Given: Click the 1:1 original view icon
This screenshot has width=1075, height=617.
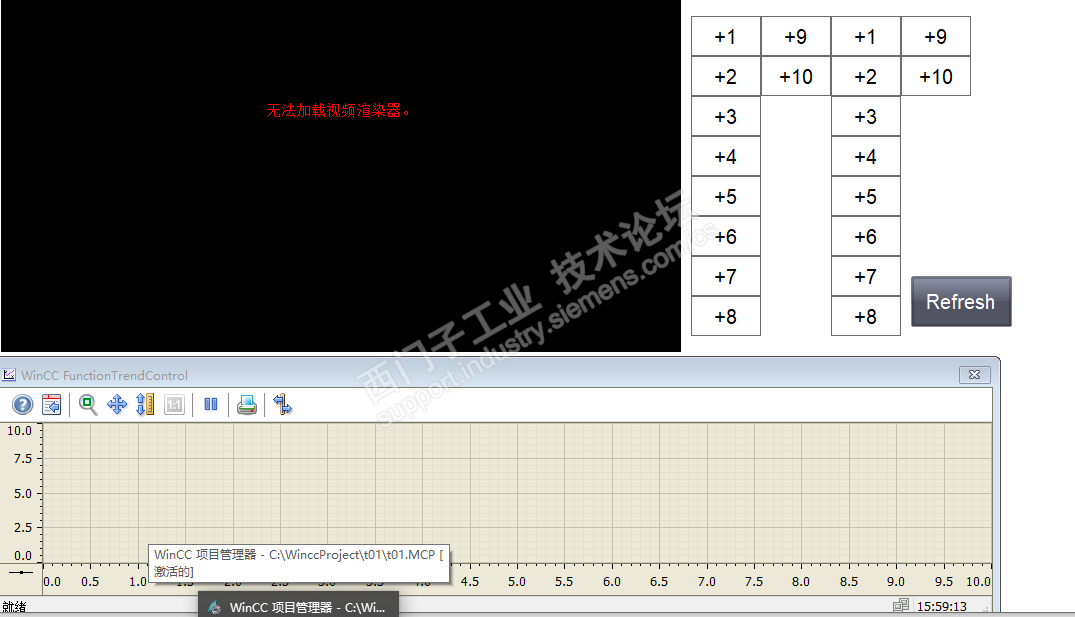Looking at the screenshot, I should click(x=174, y=404).
